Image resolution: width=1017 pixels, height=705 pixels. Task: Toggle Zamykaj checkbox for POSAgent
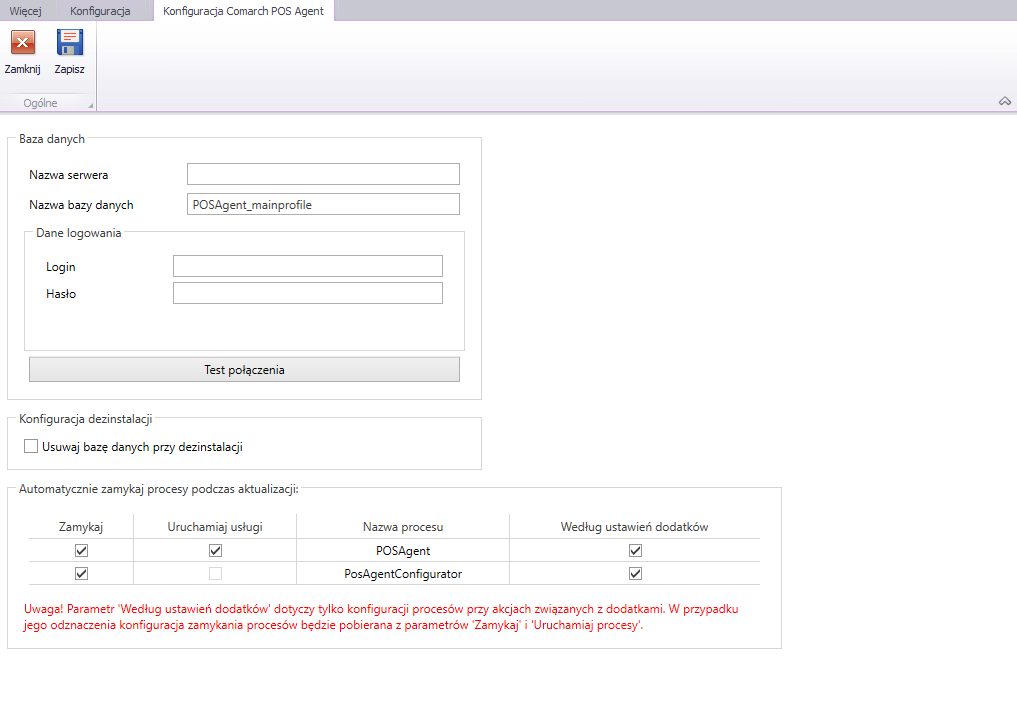pyautogui.click(x=81, y=551)
